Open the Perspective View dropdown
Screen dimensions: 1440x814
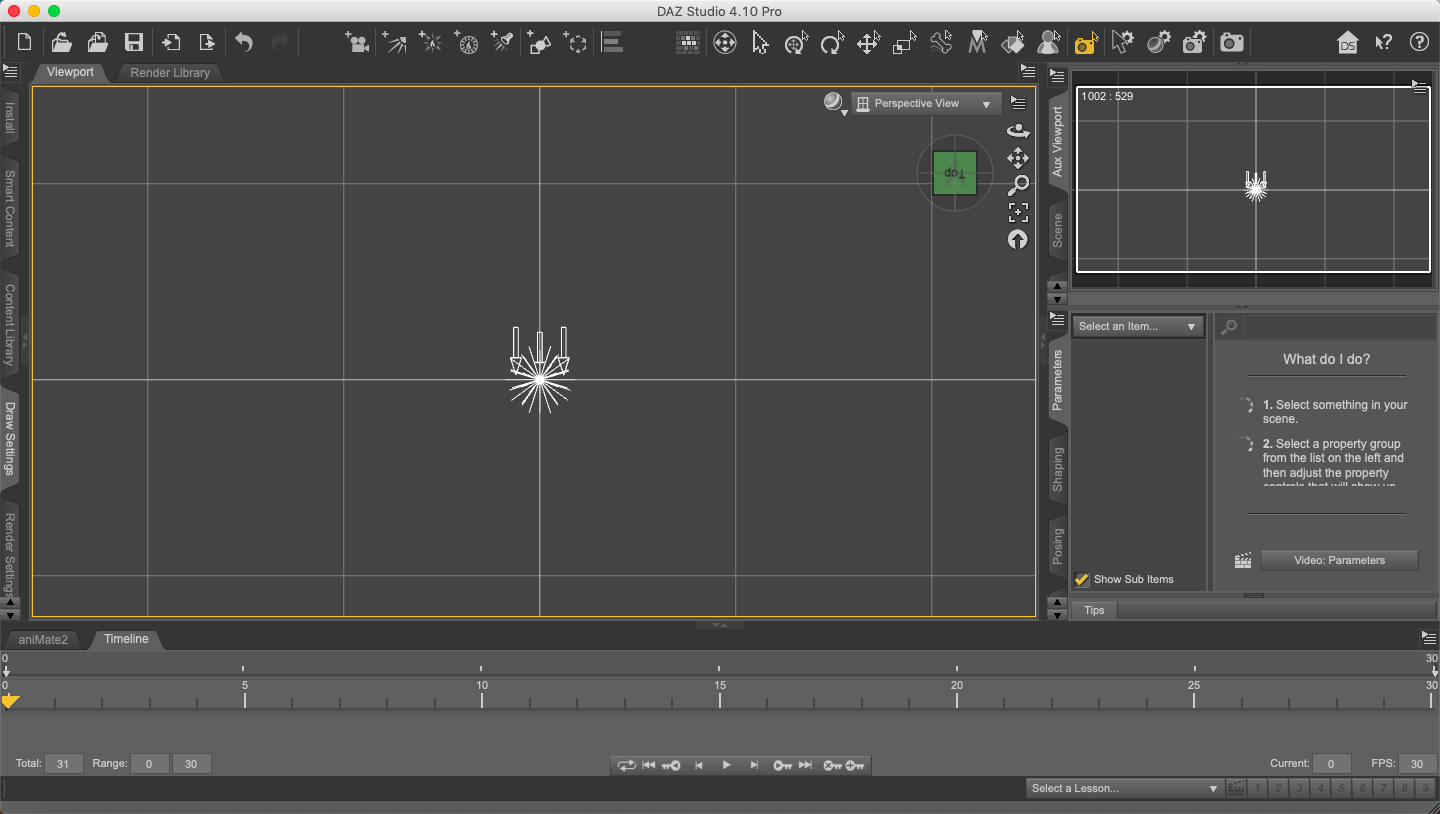pos(926,103)
